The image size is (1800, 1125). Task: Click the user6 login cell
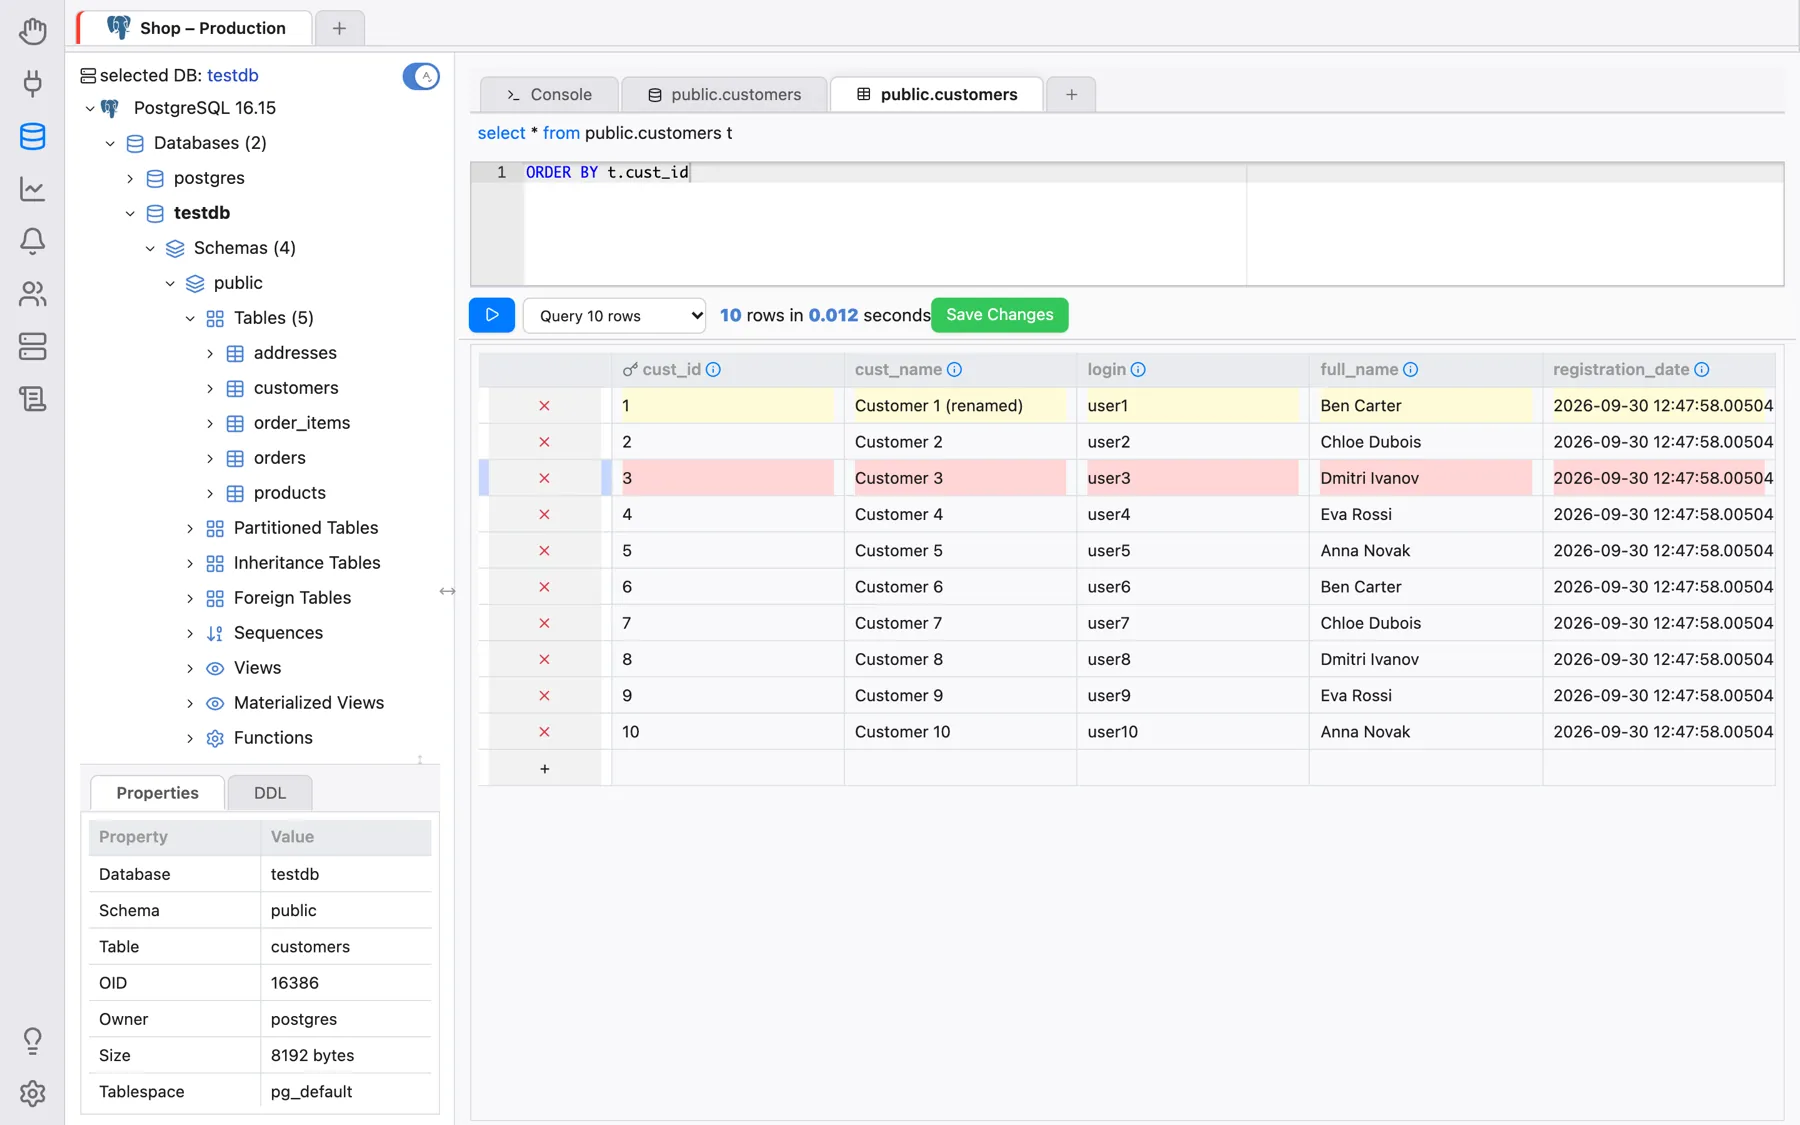[1192, 587]
